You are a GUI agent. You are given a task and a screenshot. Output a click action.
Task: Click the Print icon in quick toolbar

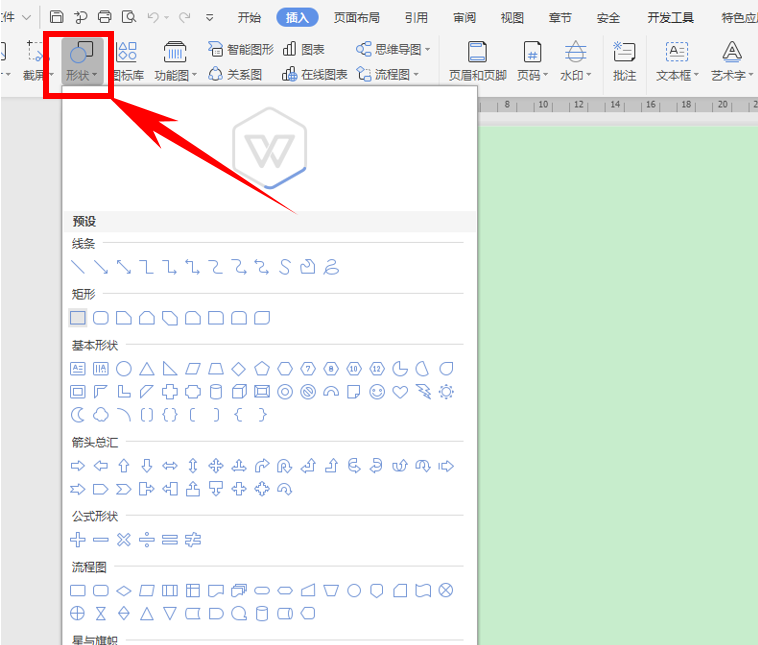[x=104, y=17]
